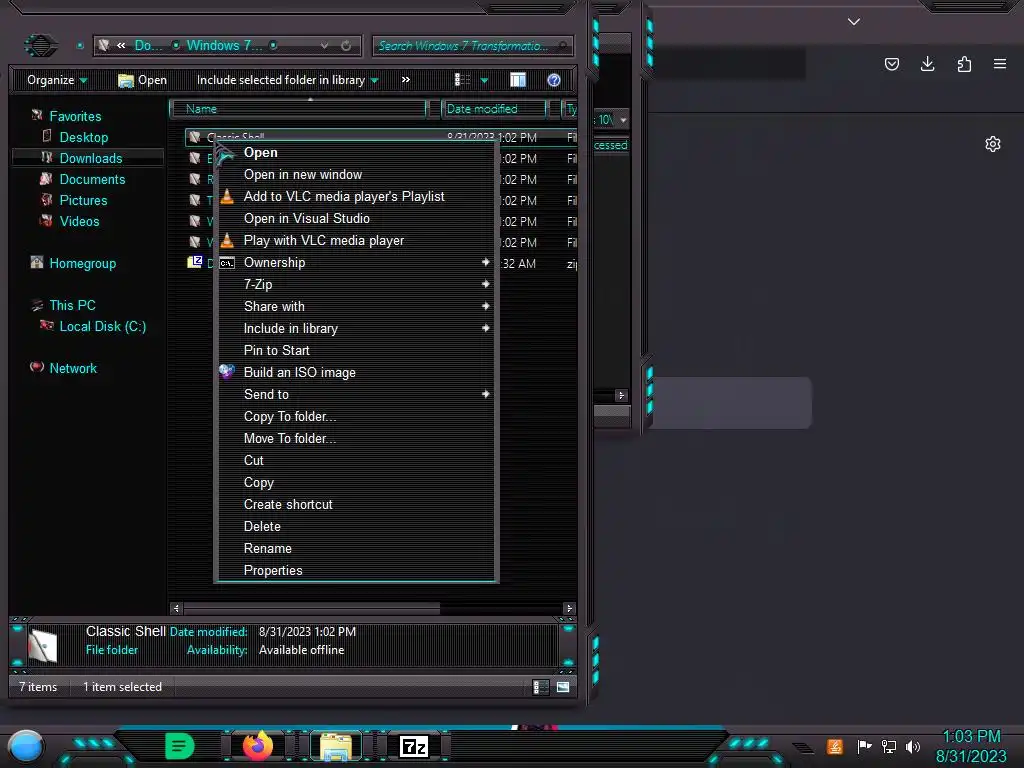Click the change view icon in toolbar
The image size is (1024, 768).
point(462,80)
